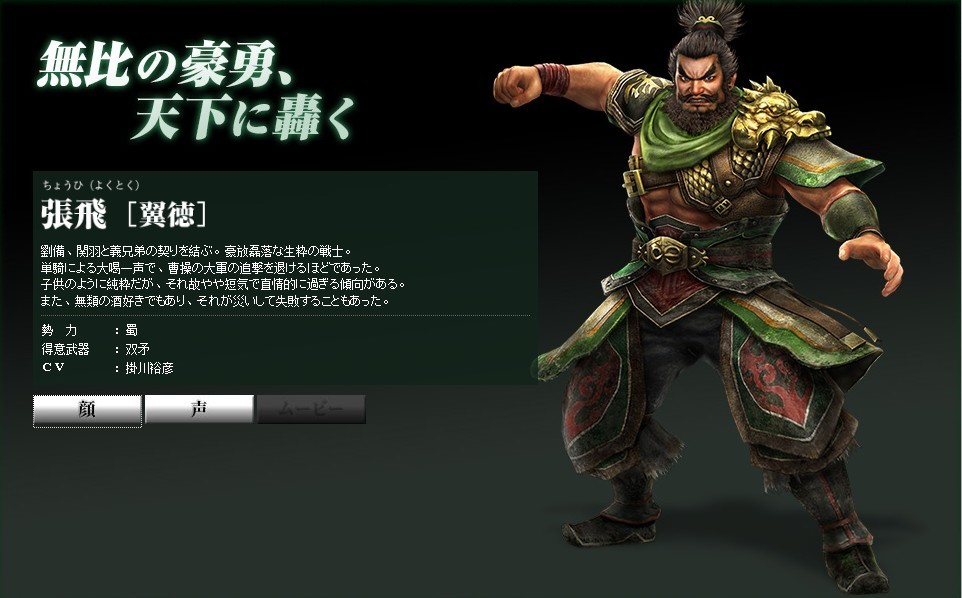The width and height of the screenshot is (962, 598).
Task: Click the character's topknot hair ornament
Action: [x=707, y=22]
